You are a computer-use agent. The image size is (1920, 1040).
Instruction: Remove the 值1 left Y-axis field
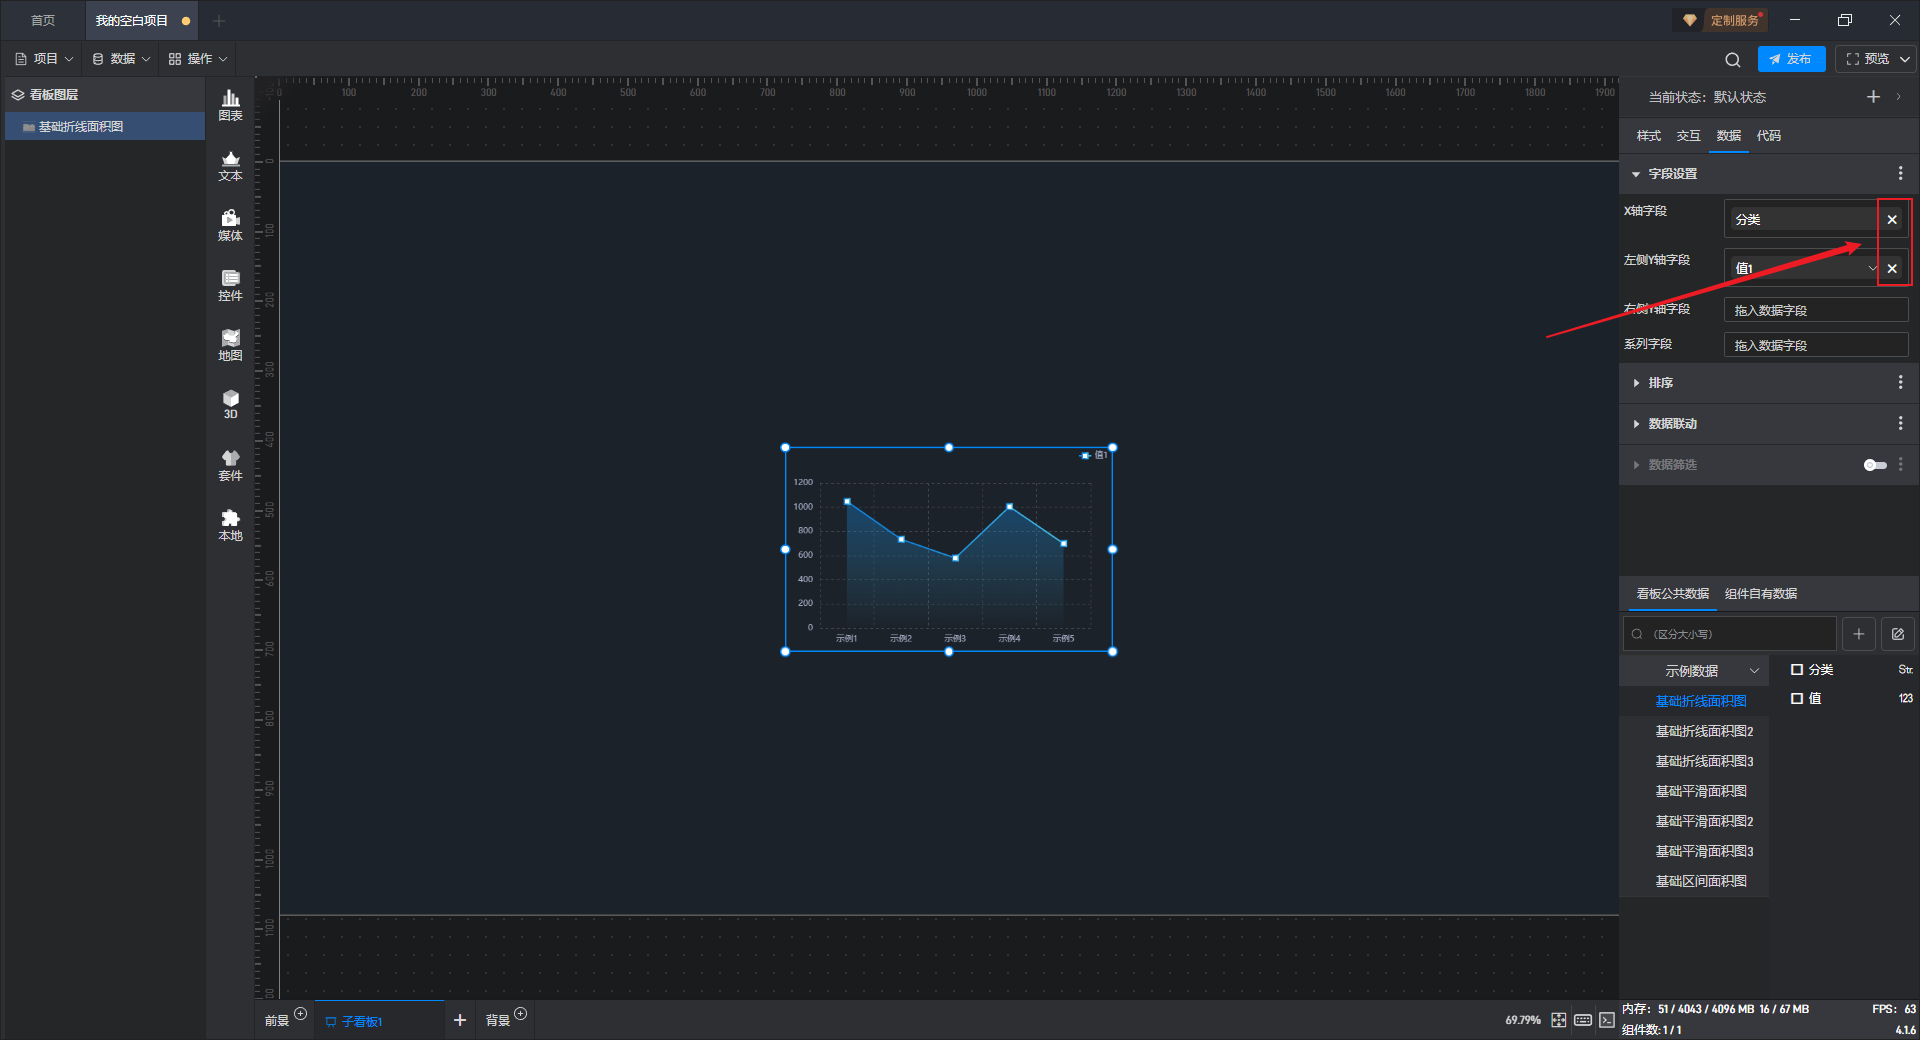[x=1892, y=269]
